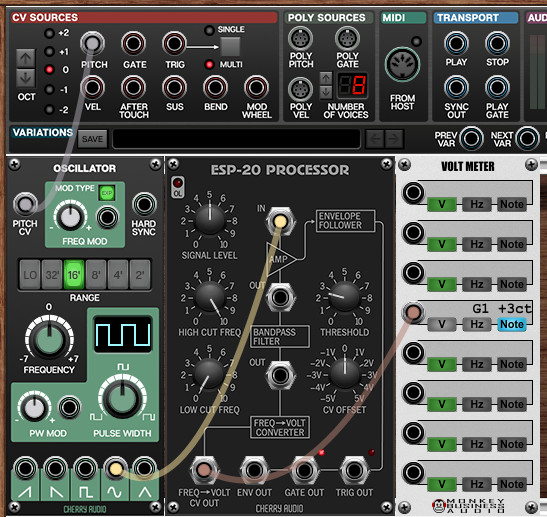Select the 16' range button
547x517 pixels.
coord(74,275)
